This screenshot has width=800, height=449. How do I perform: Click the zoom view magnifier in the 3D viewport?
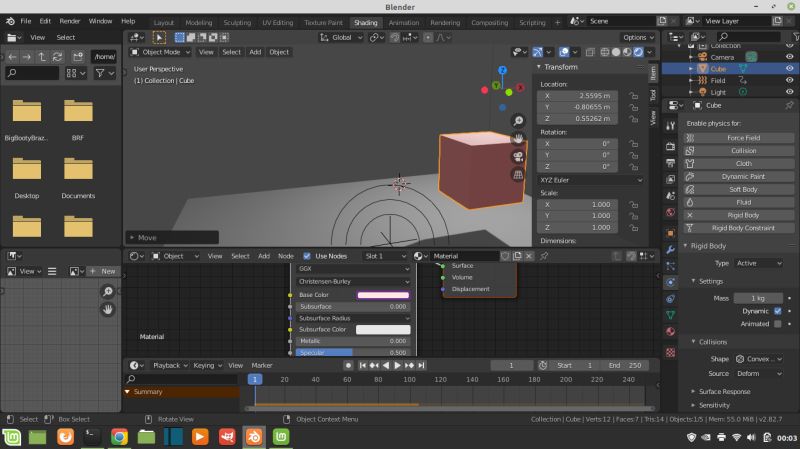518,120
